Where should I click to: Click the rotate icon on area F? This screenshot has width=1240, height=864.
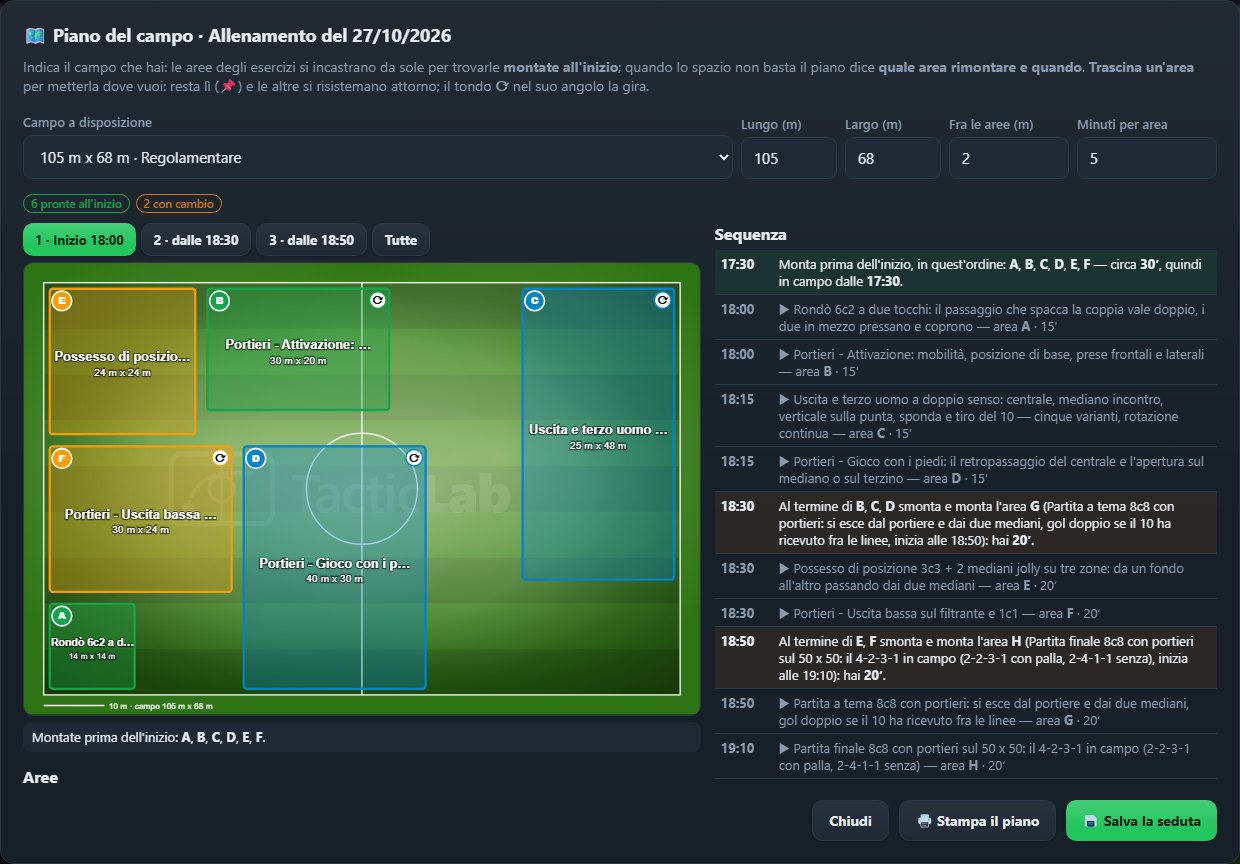tap(220, 458)
